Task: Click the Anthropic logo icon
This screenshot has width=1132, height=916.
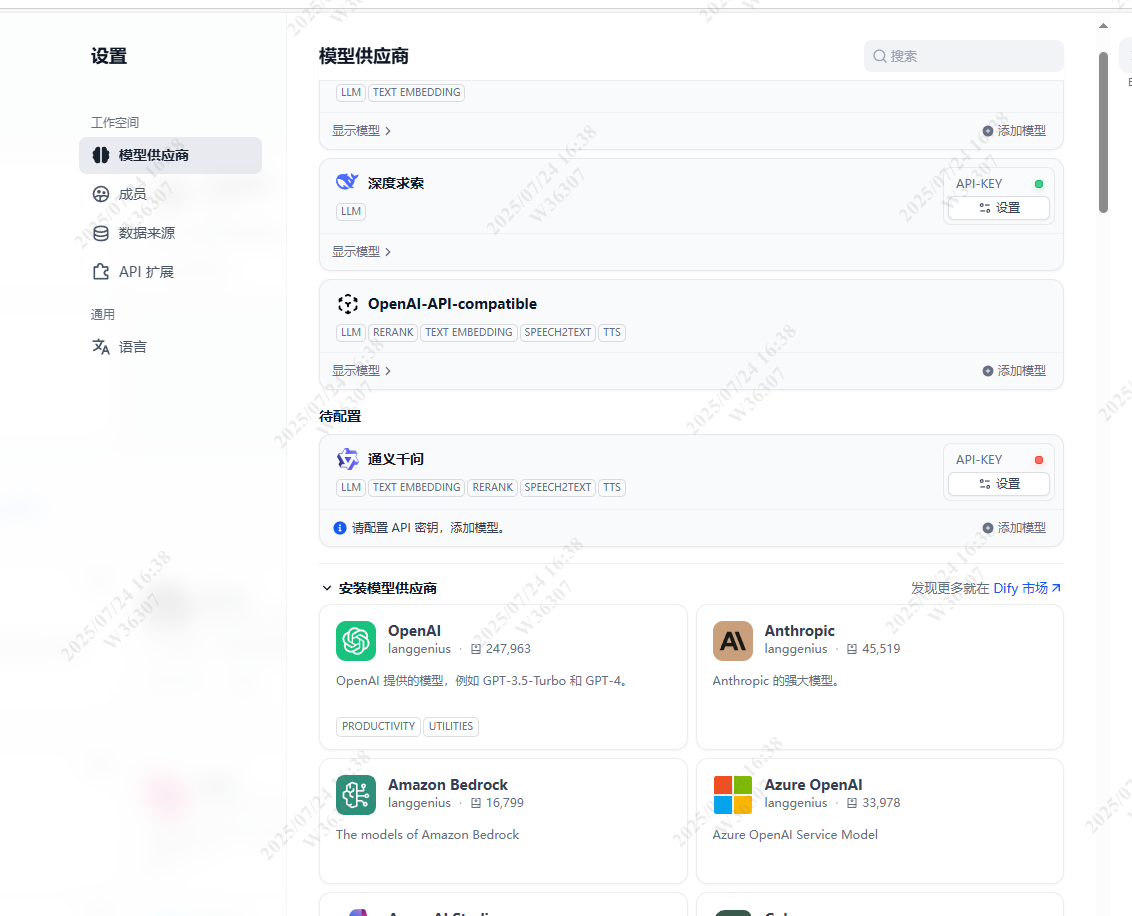Action: 732,641
